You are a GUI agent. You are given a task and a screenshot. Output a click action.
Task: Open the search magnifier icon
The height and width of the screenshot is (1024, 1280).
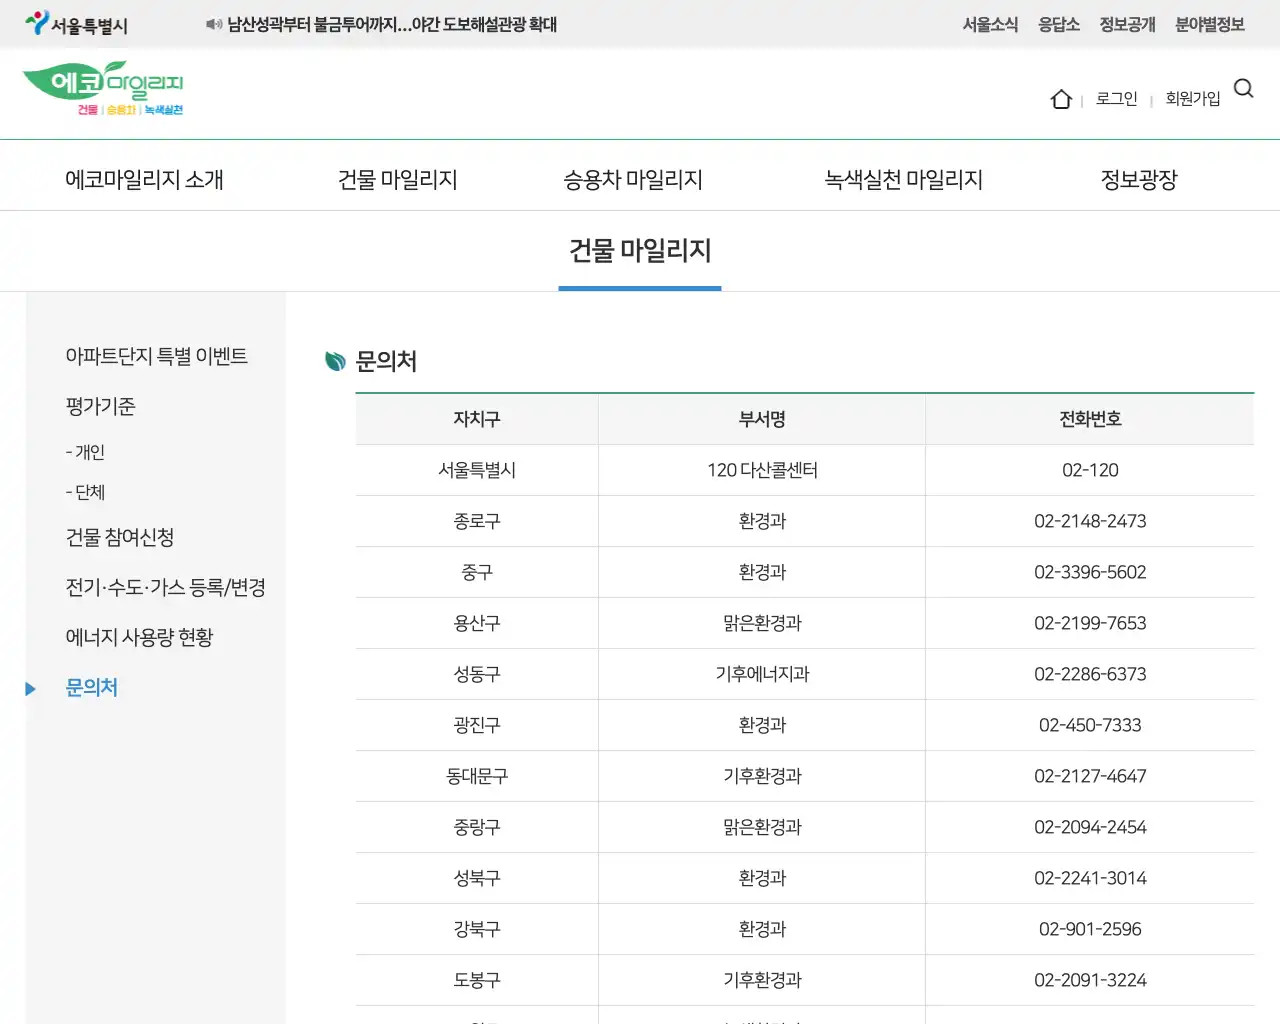tap(1244, 88)
